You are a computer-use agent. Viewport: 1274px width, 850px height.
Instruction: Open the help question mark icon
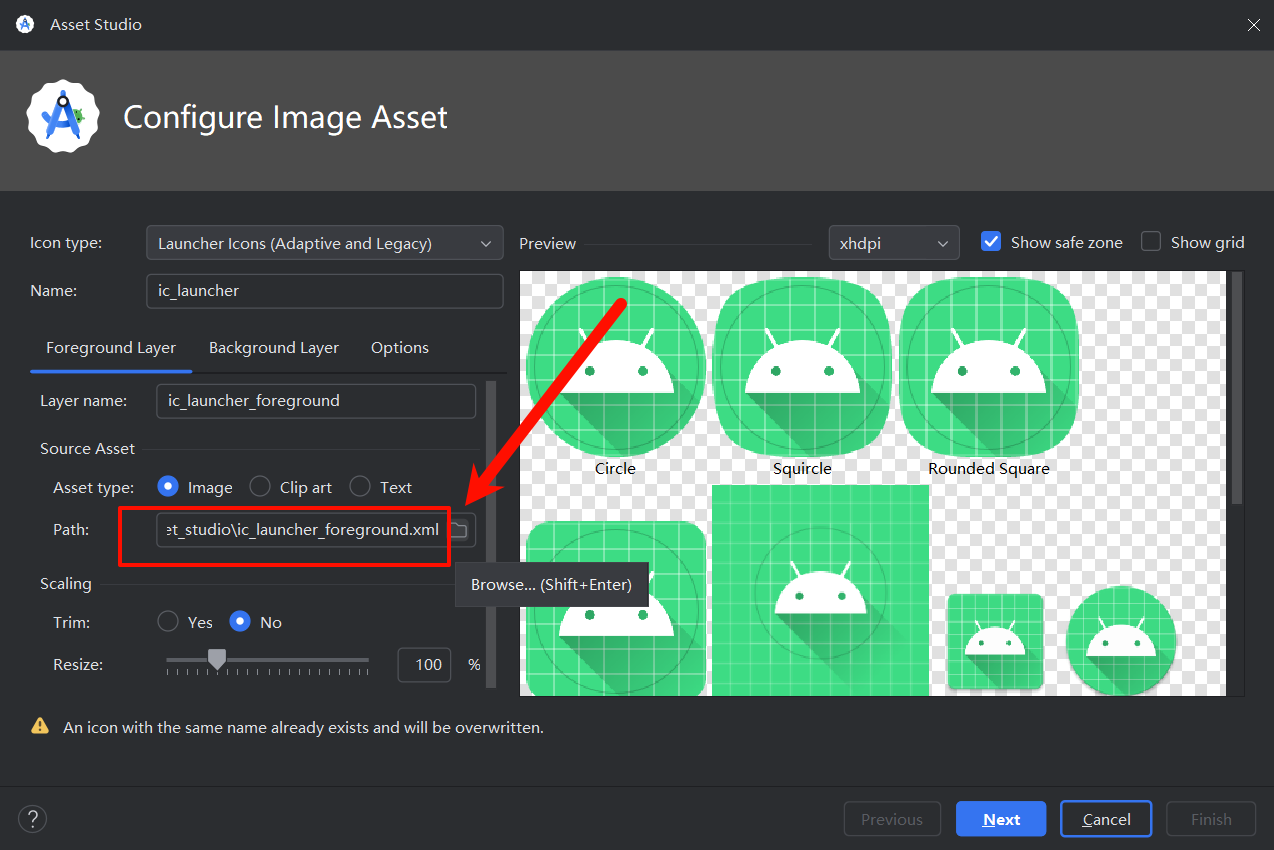[x=33, y=819]
